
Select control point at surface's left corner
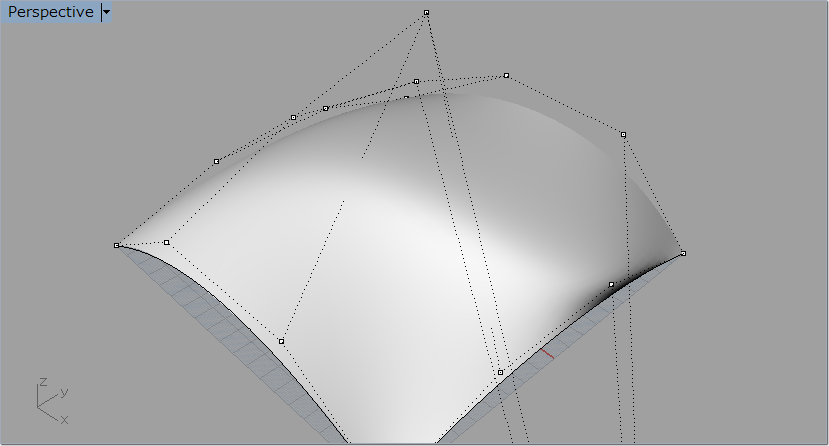point(117,246)
